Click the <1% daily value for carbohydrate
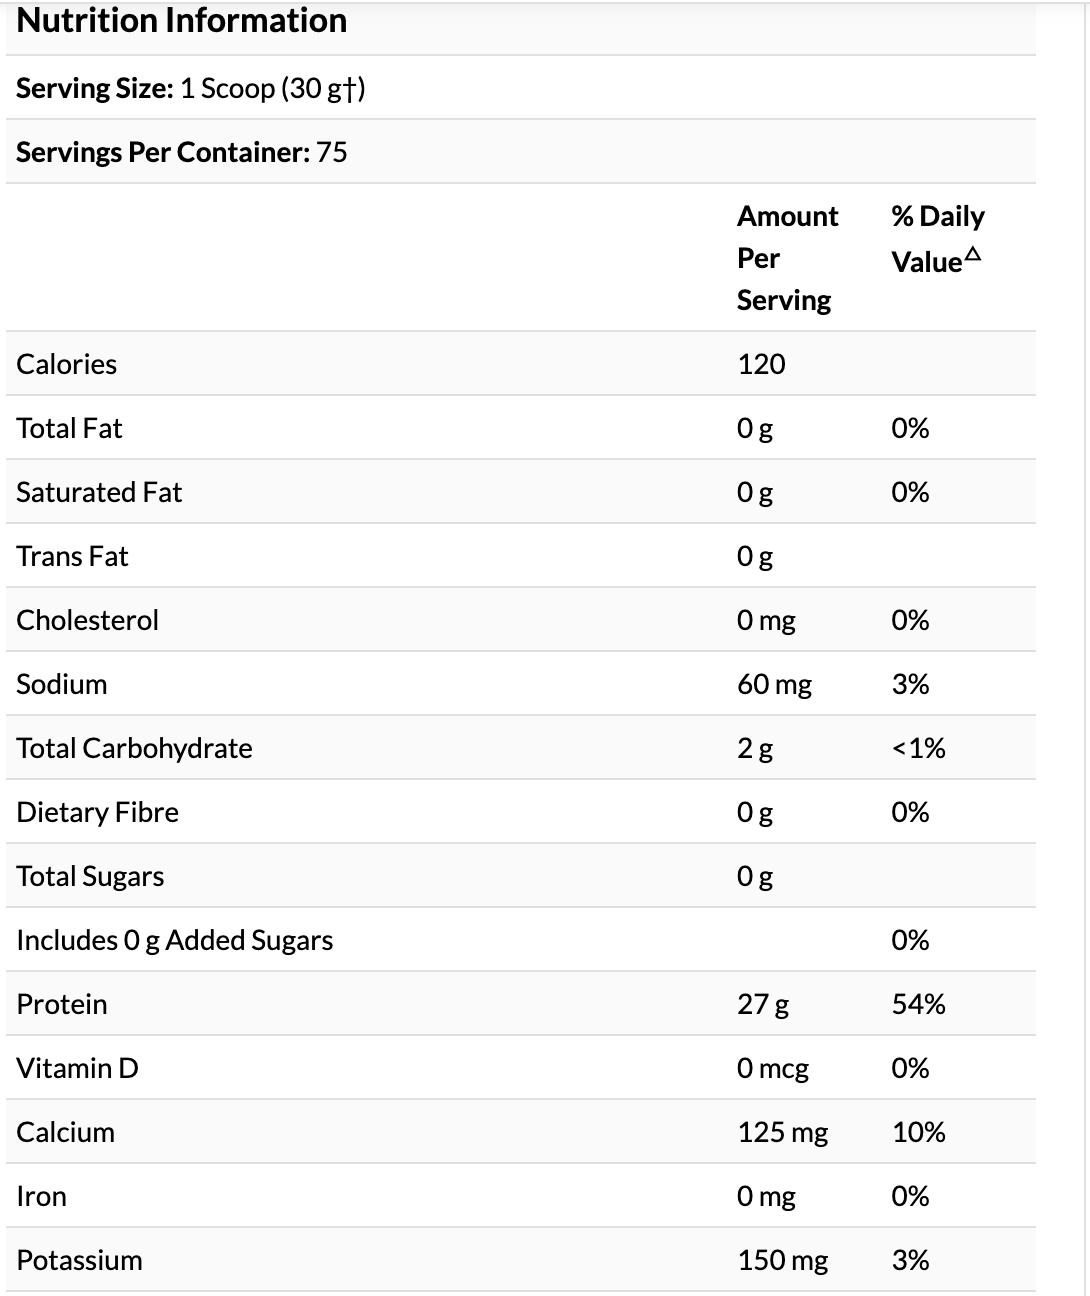 pyautogui.click(x=918, y=748)
